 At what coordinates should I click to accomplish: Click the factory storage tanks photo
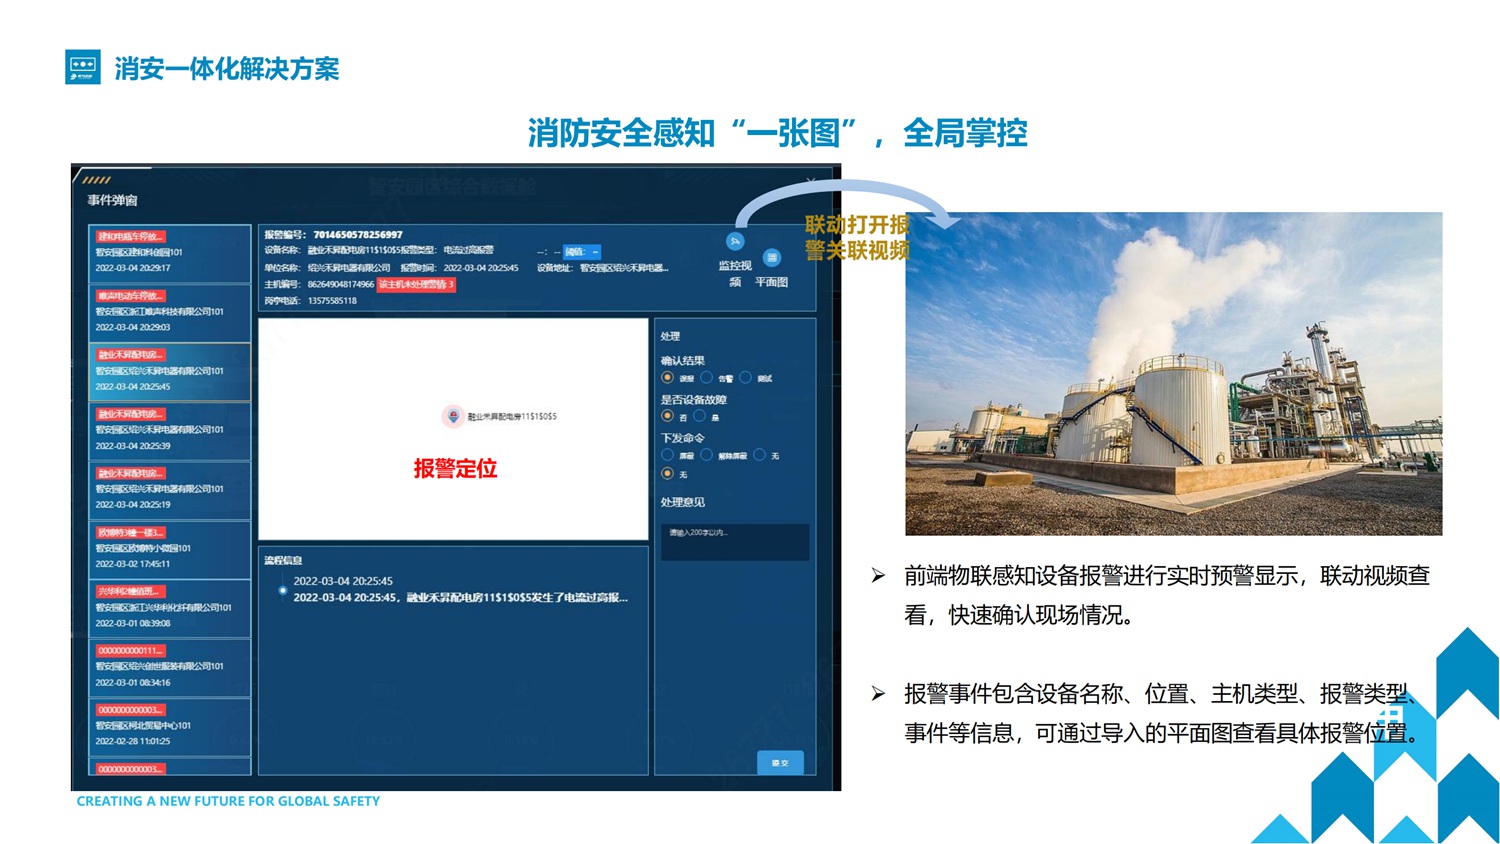pos(1173,373)
